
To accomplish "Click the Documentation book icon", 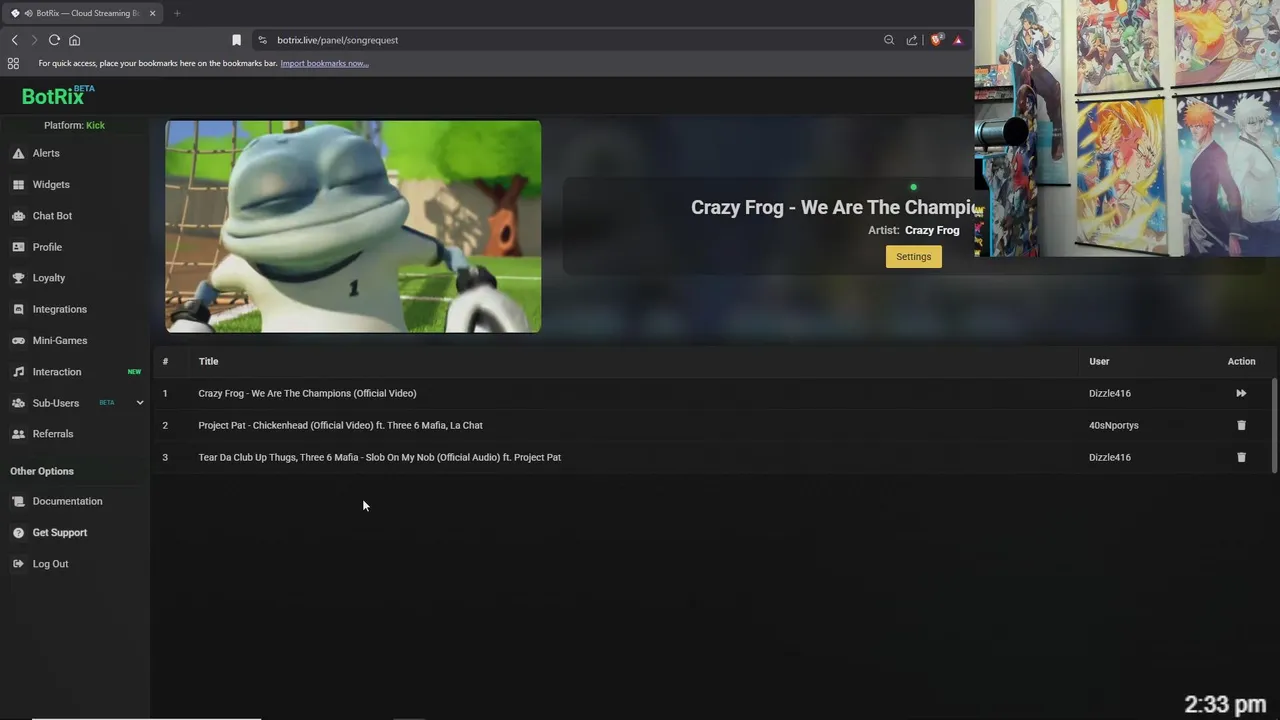I will [18, 501].
